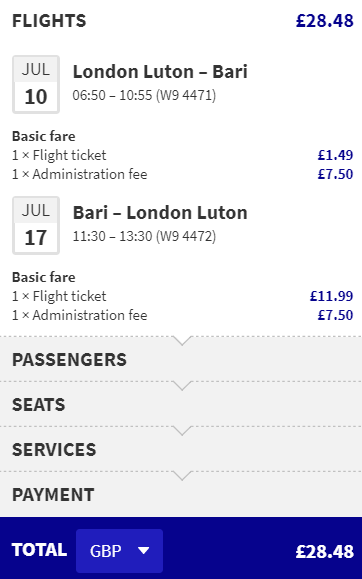
Task: Click the July 10 date icon
Action: click(x=36, y=85)
